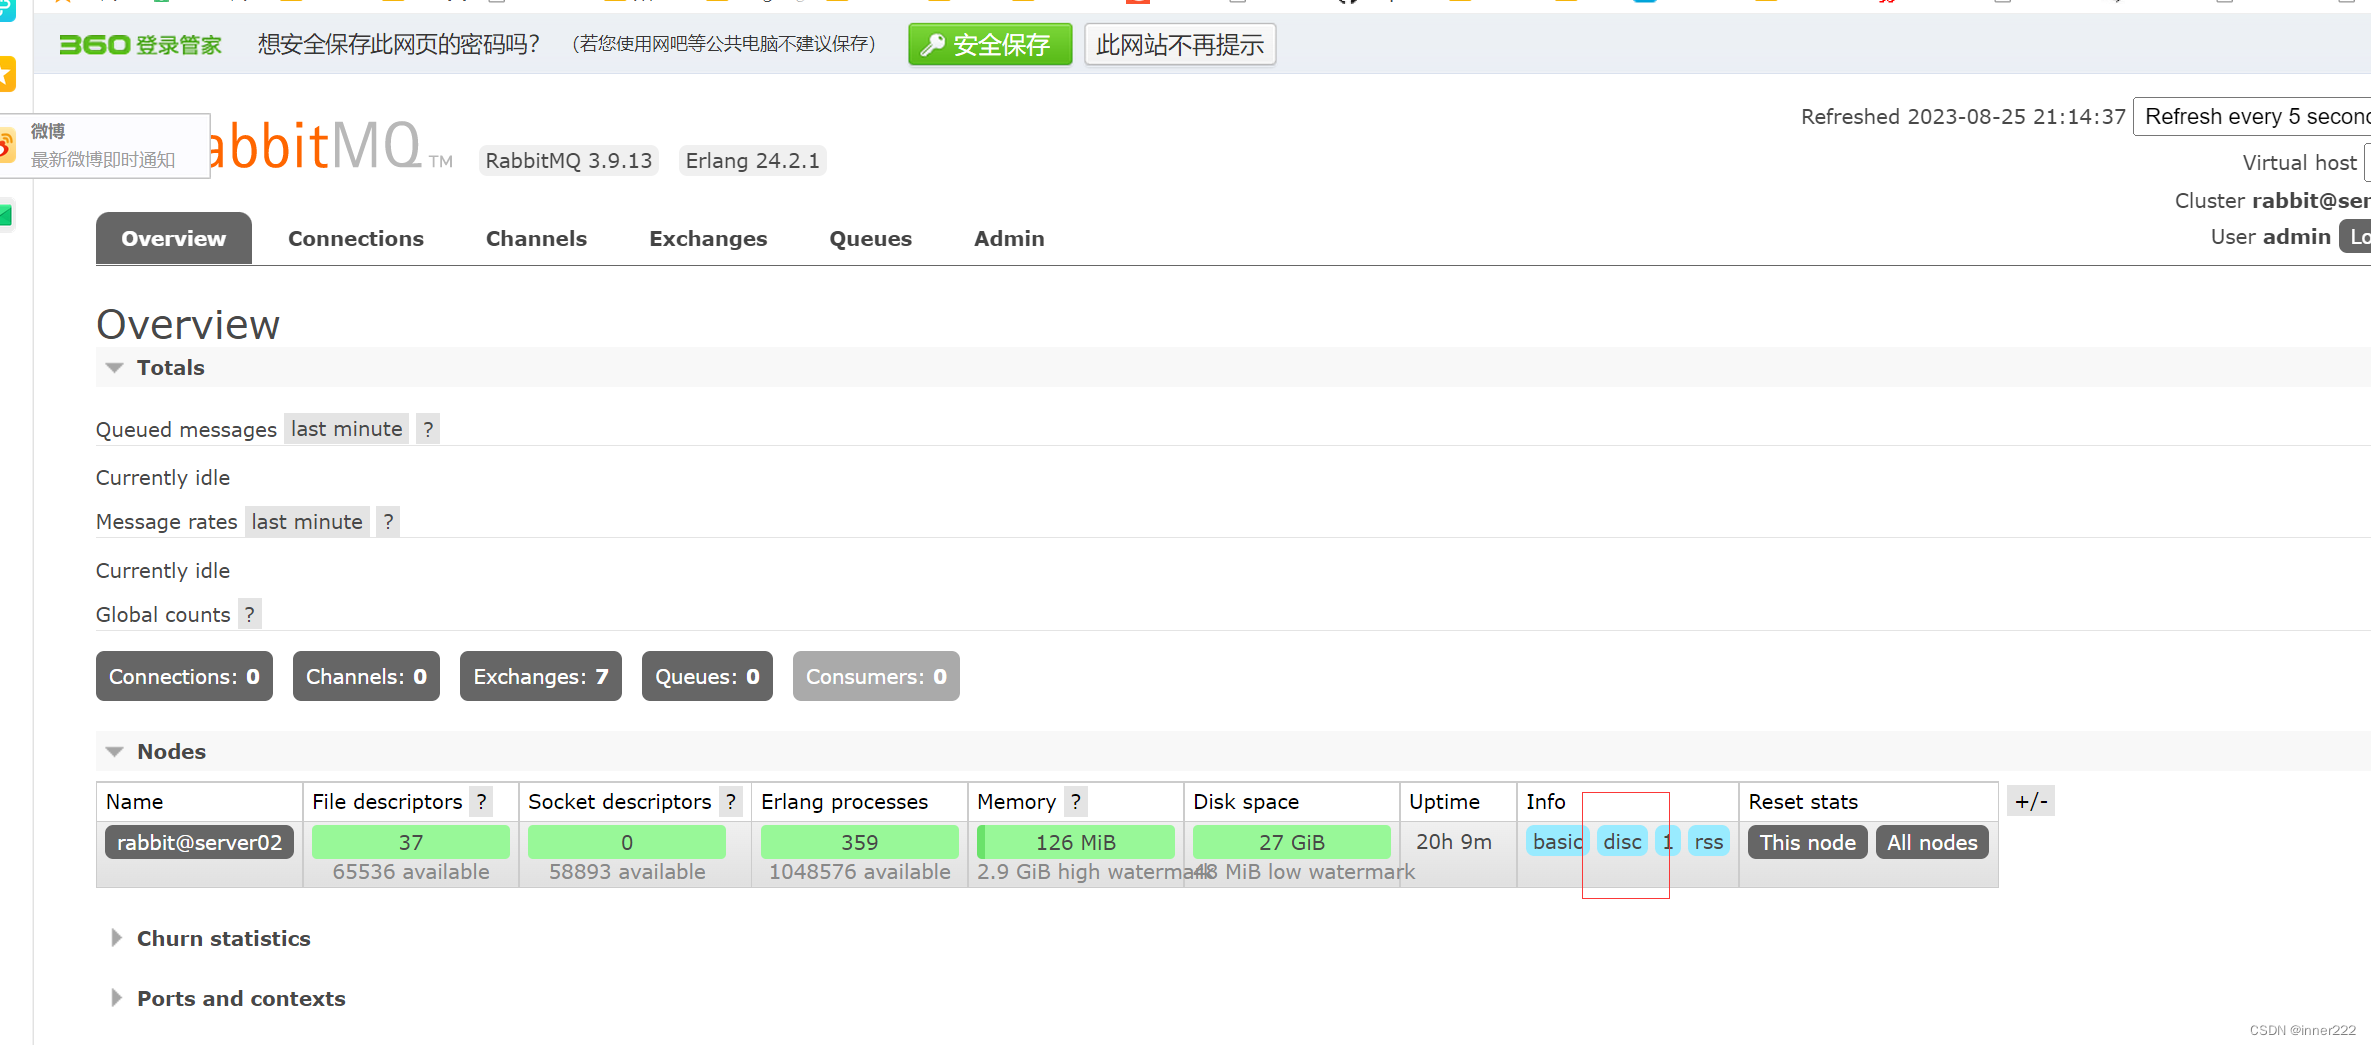Viewport: 2371px width, 1045px height.
Task: Click the basic info tag
Action: [x=1556, y=843]
